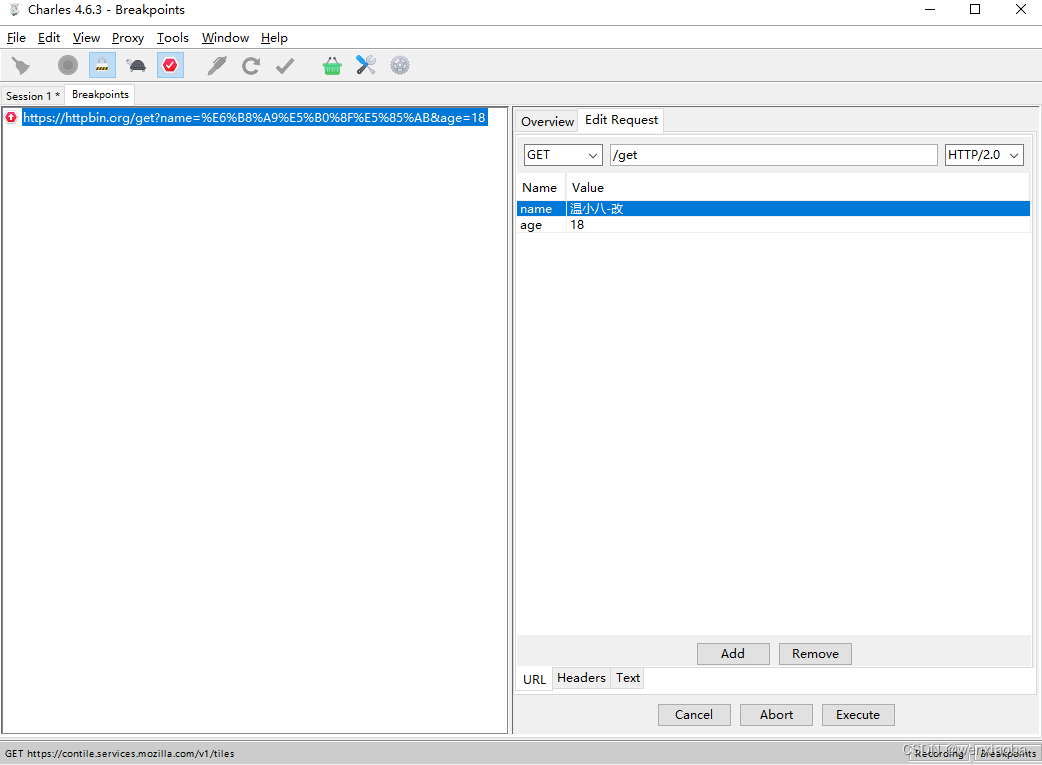Validate the selection with the checkmark icon
The image size is (1042, 765).
285,65
